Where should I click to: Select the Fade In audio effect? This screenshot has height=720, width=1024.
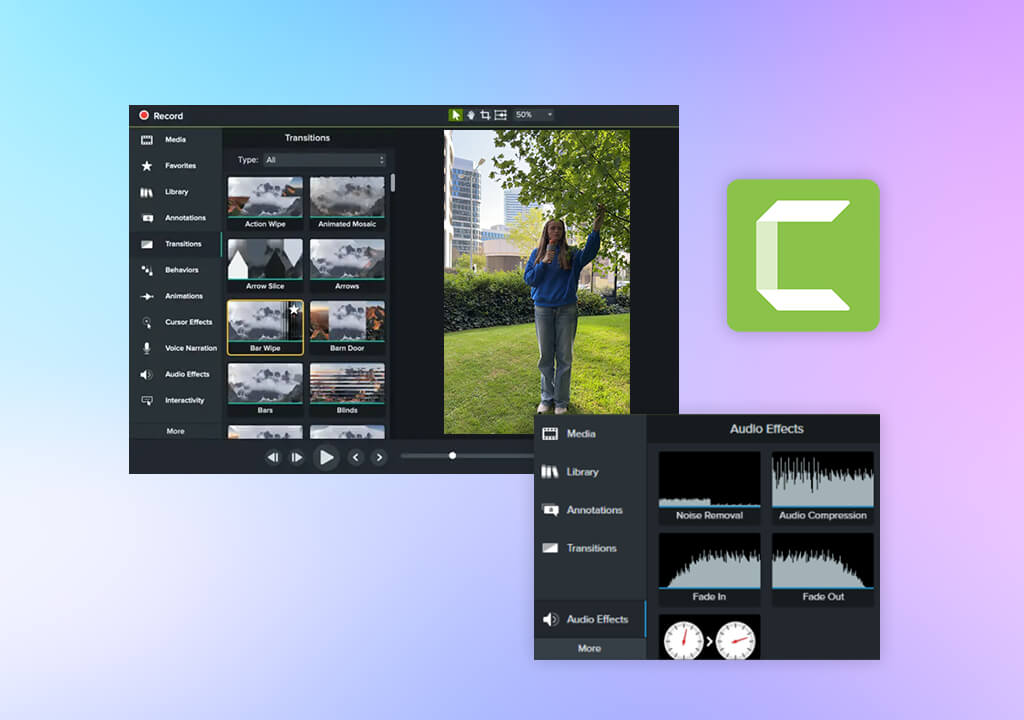click(709, 569)
